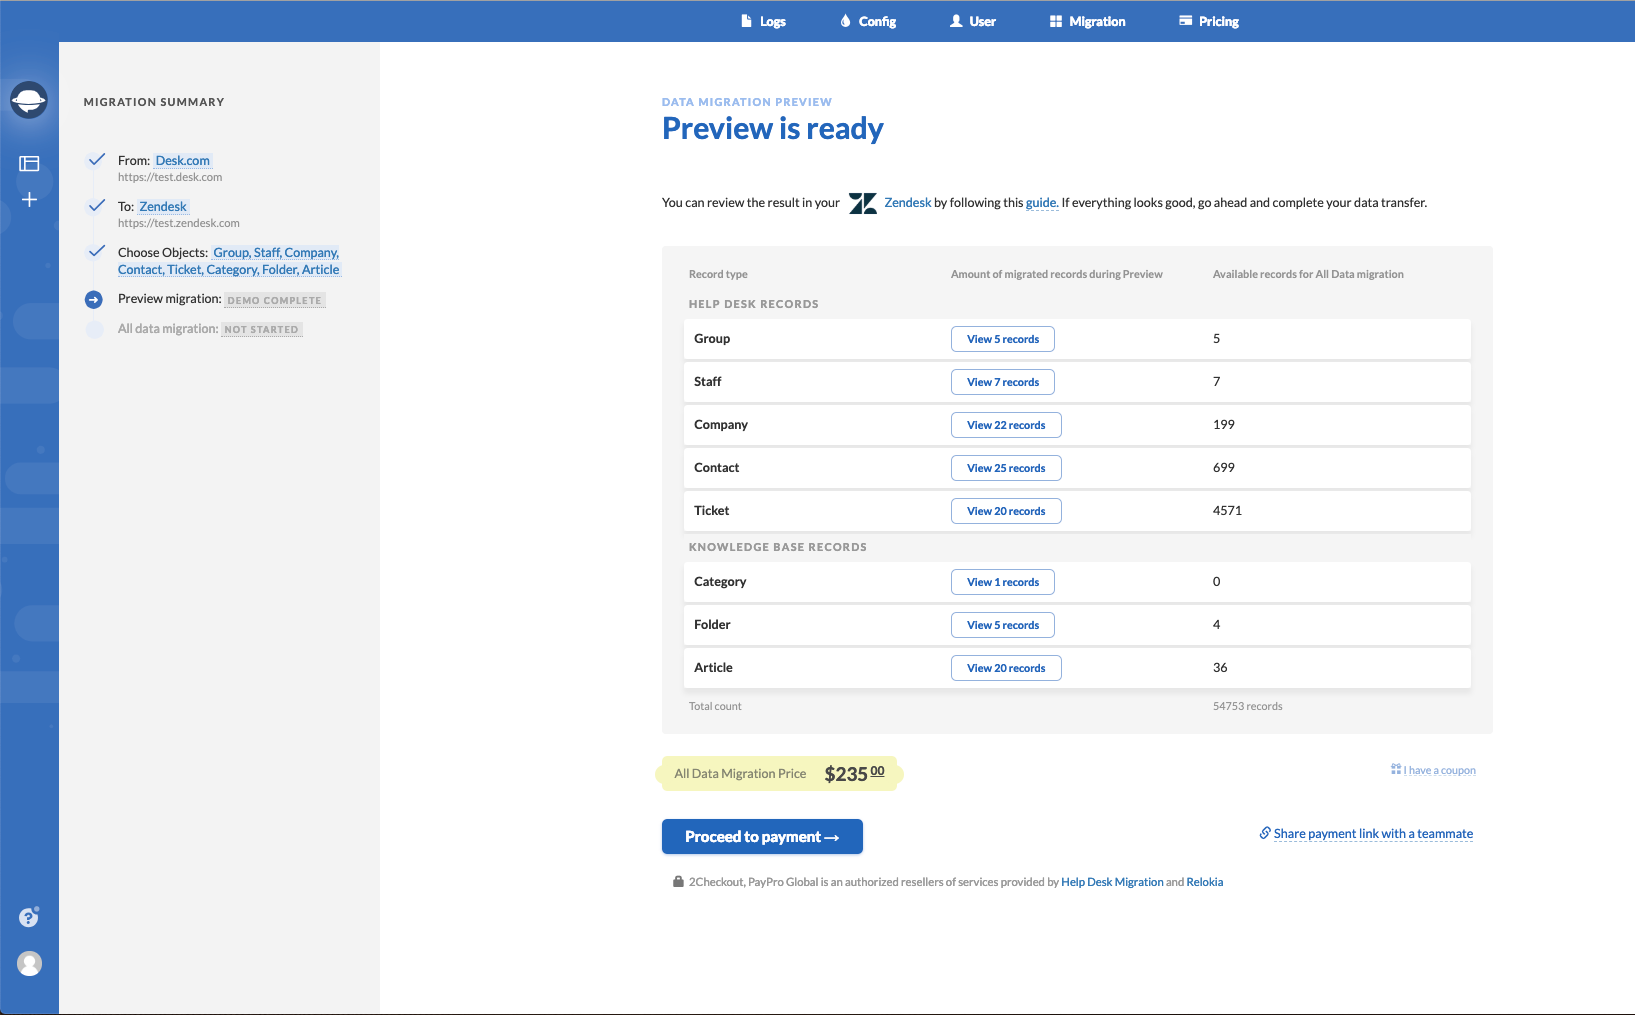Click the planet logo icon in sidebar
The width and height of the screenshot is (1635, 1015).
pyautogui.click(x=29, y=100)
